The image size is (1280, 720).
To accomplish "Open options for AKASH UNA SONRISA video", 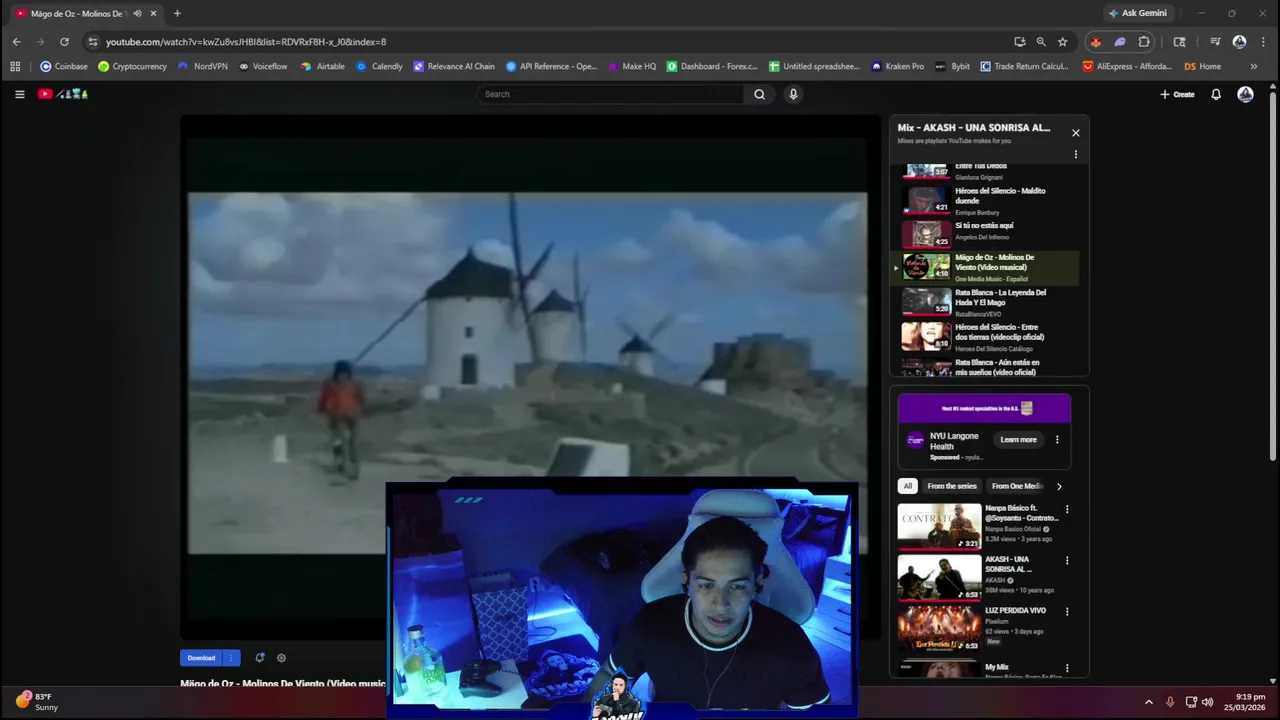I will pos(1067,561).
